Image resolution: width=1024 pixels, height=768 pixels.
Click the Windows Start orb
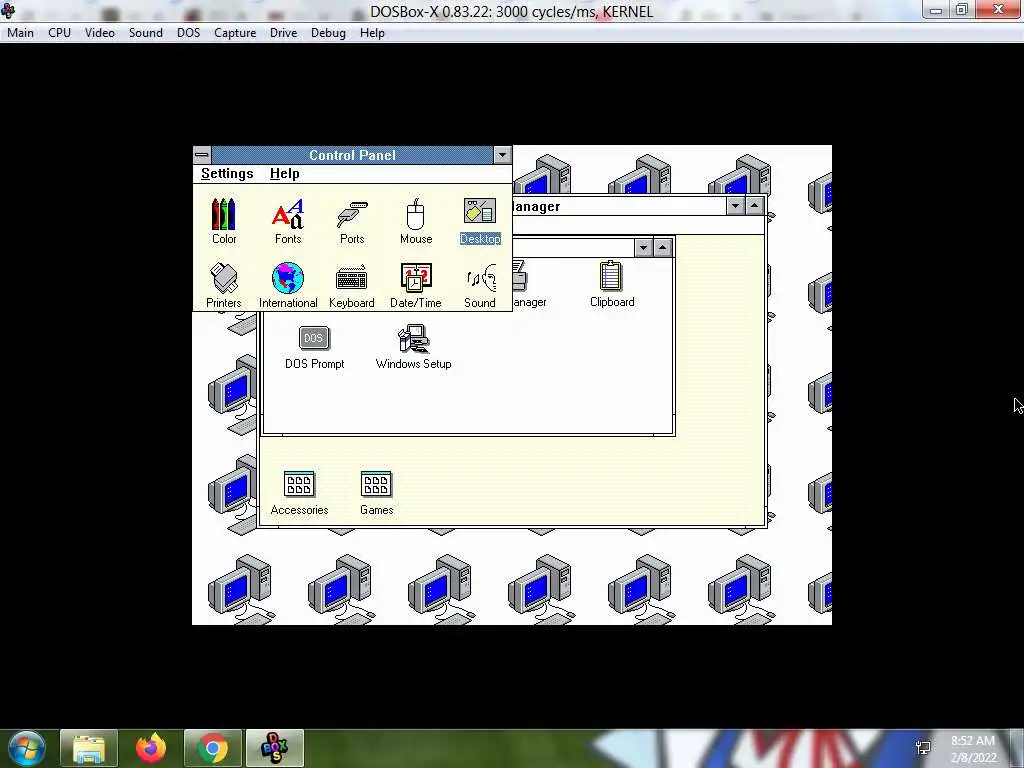(27, 748)
